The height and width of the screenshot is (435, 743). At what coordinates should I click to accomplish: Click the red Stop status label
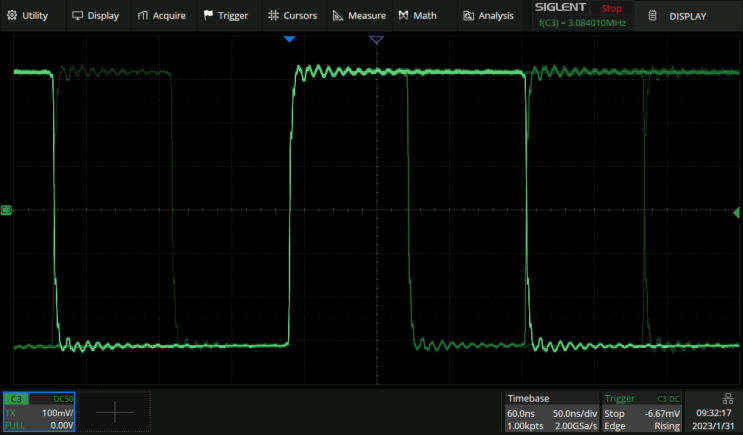point(610,8)
